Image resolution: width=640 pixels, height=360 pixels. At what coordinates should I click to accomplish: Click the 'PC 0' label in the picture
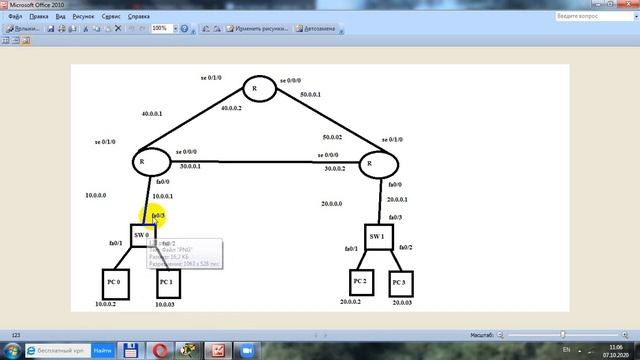point(114,282)
